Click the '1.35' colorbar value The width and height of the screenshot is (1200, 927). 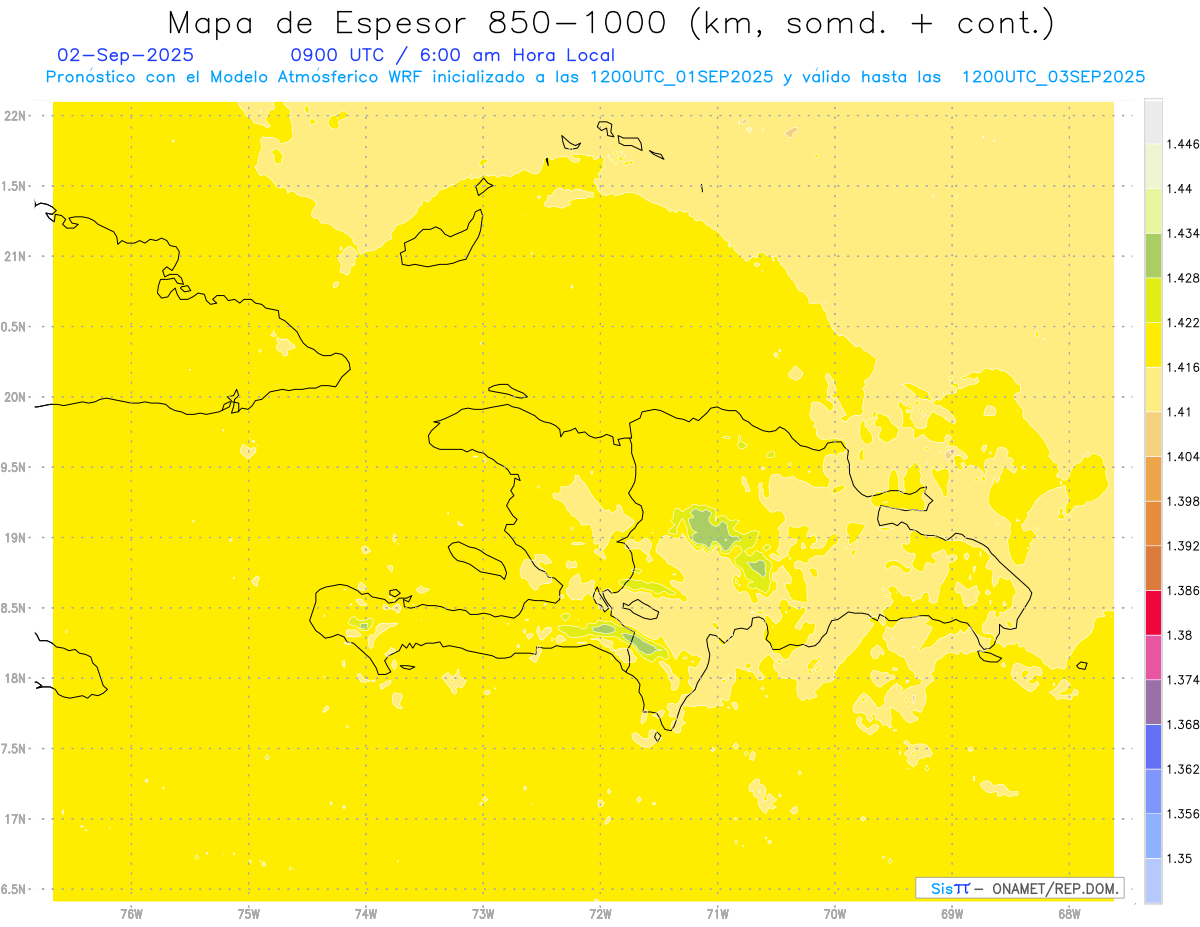point(1180,859)
